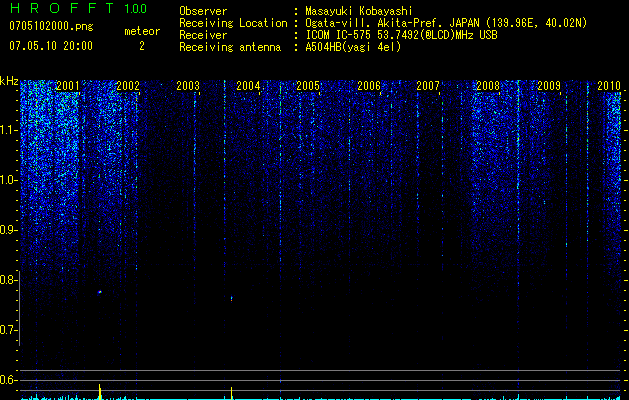Click the meteor count value 2
Viewport: 629px width, 400px height.
coord(142,46)
